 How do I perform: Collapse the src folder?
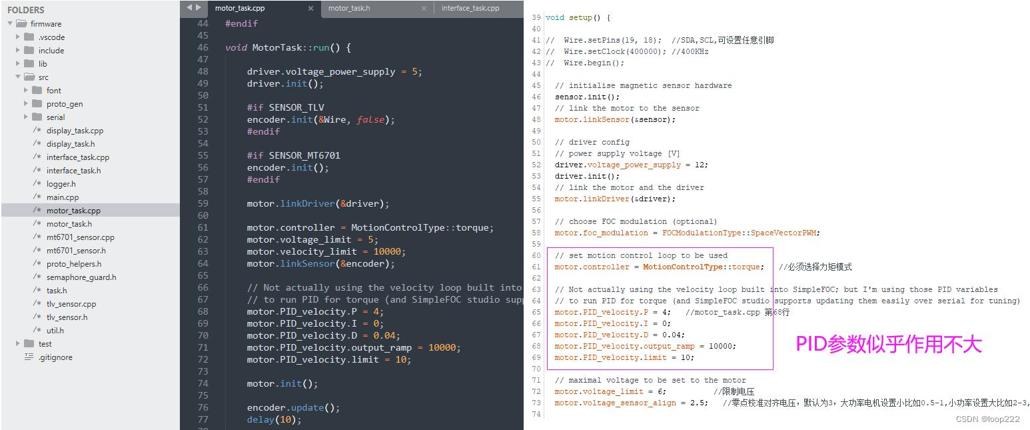click(x=18, y=77)
